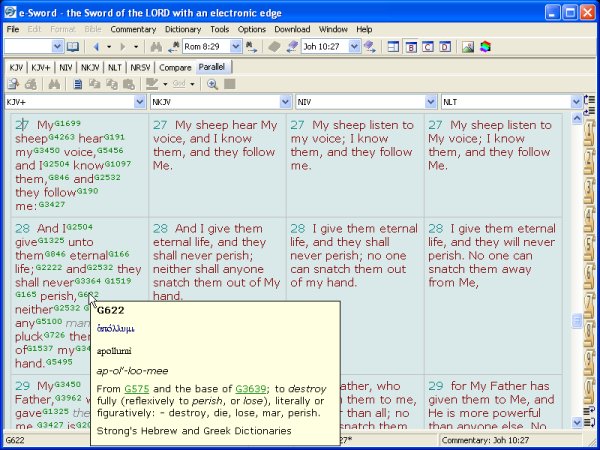Click Strong's number G5495 after 'hand.'
This screenshot has width=600, height=450.
click(x=59, y=361)
